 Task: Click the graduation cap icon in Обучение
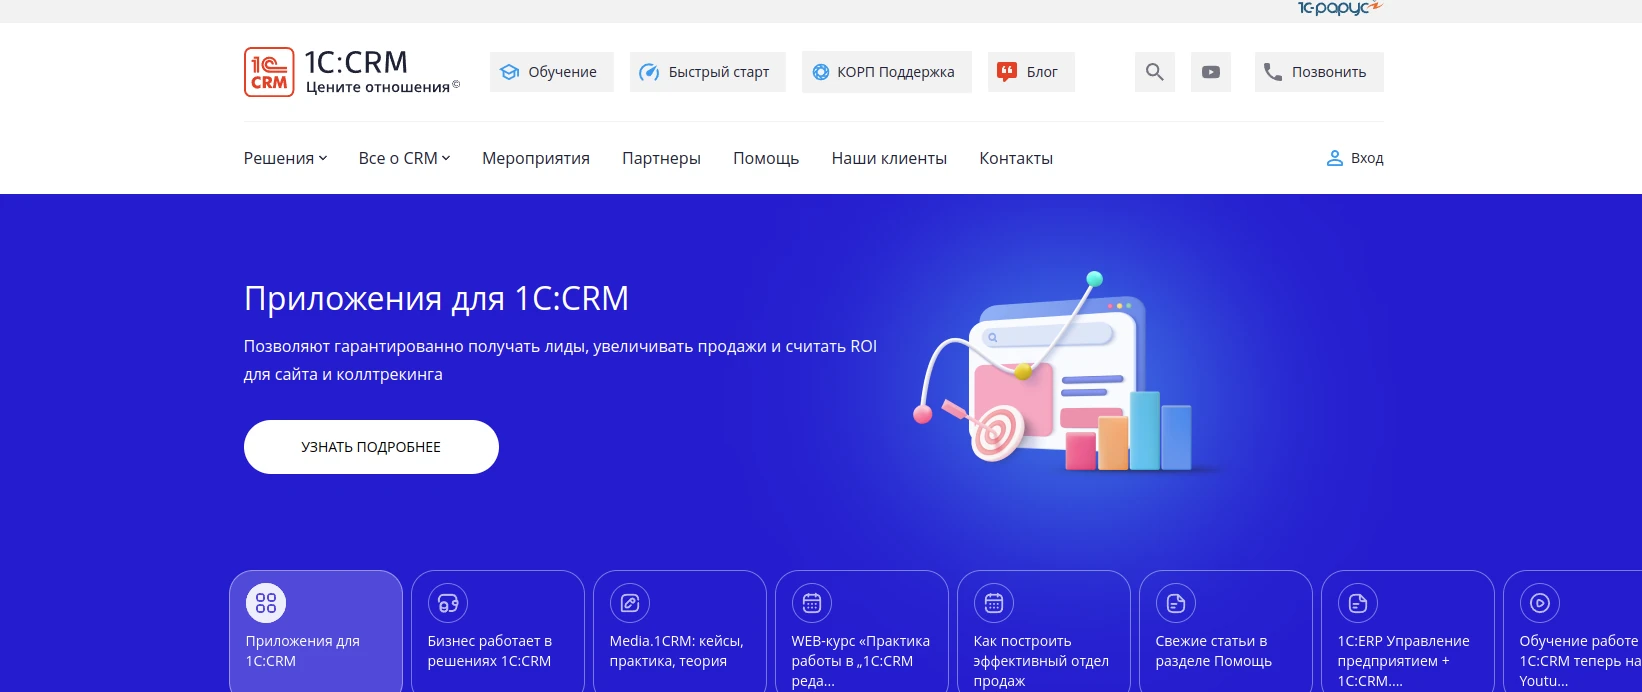tap(510, 72)
